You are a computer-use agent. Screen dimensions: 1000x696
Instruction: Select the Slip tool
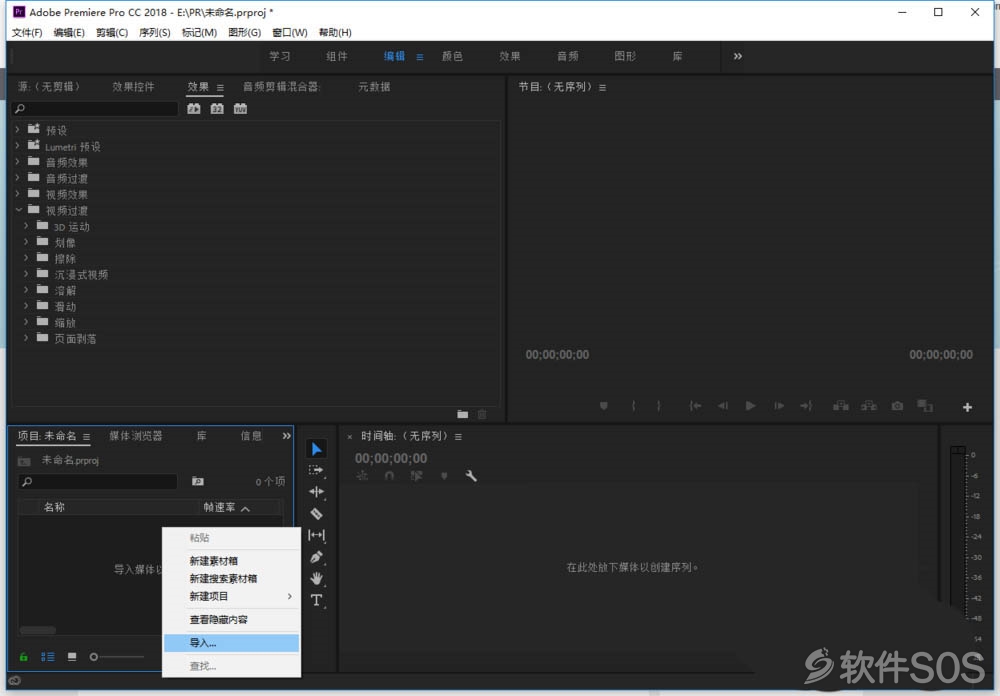(x=316, y=535)
